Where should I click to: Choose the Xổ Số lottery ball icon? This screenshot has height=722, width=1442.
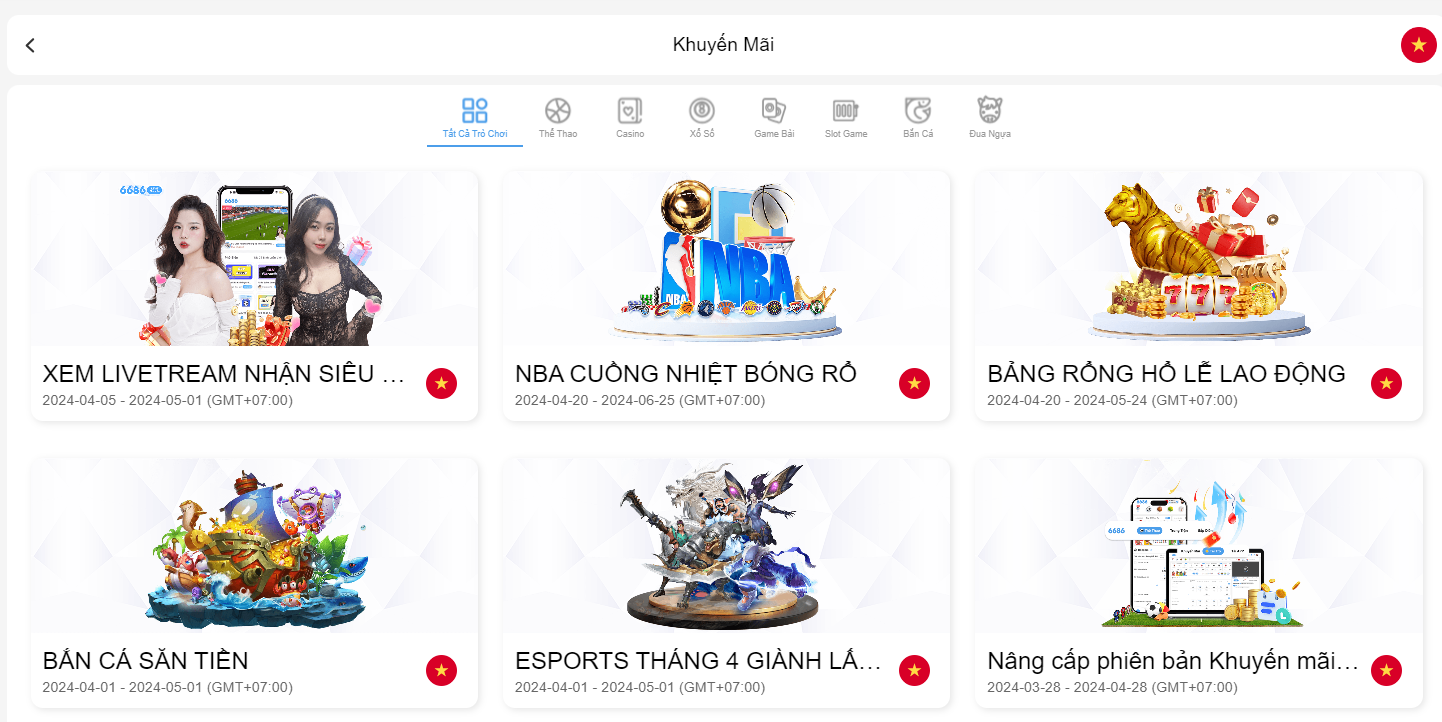(702, 110)
